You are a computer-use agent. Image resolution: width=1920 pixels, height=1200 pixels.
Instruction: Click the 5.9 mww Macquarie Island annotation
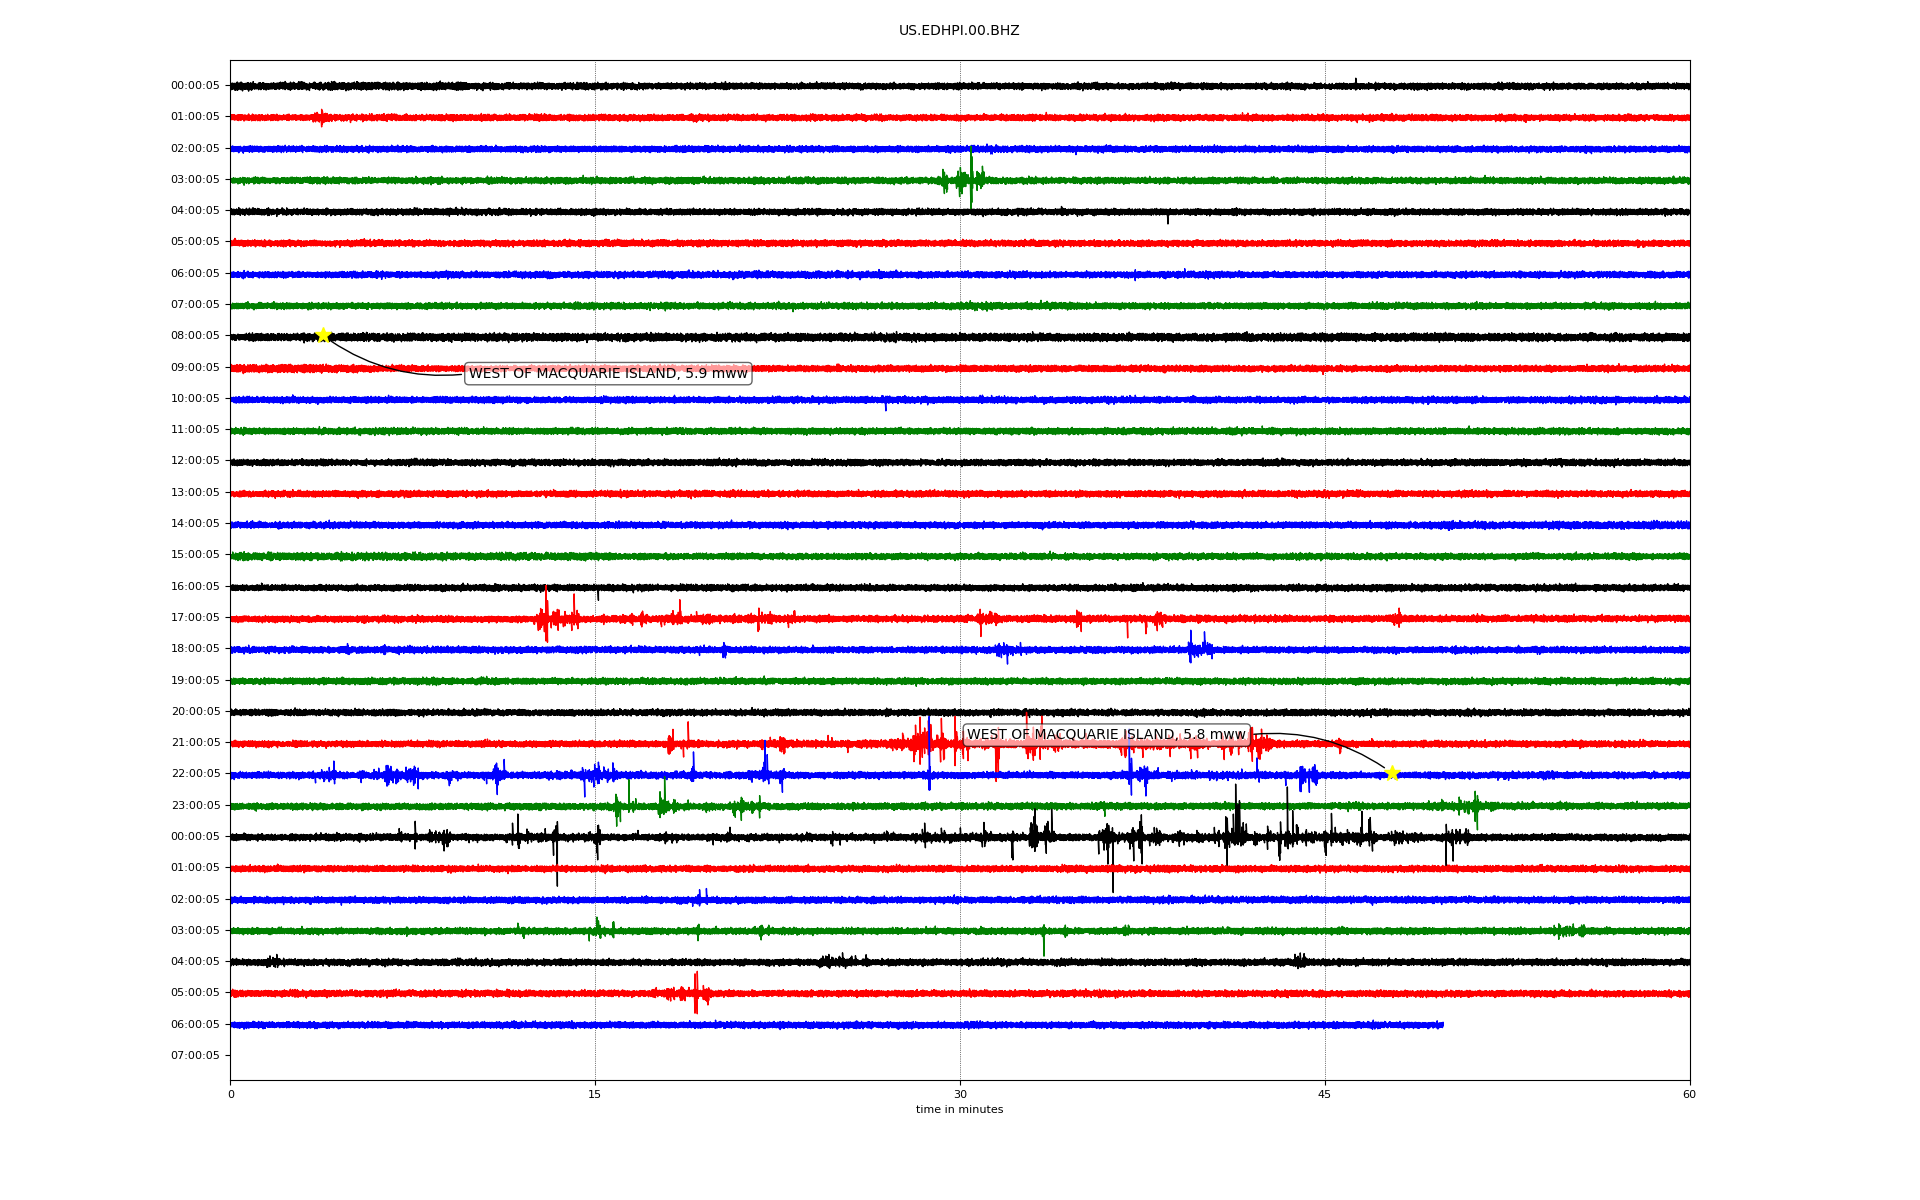[x=608, y=374]
